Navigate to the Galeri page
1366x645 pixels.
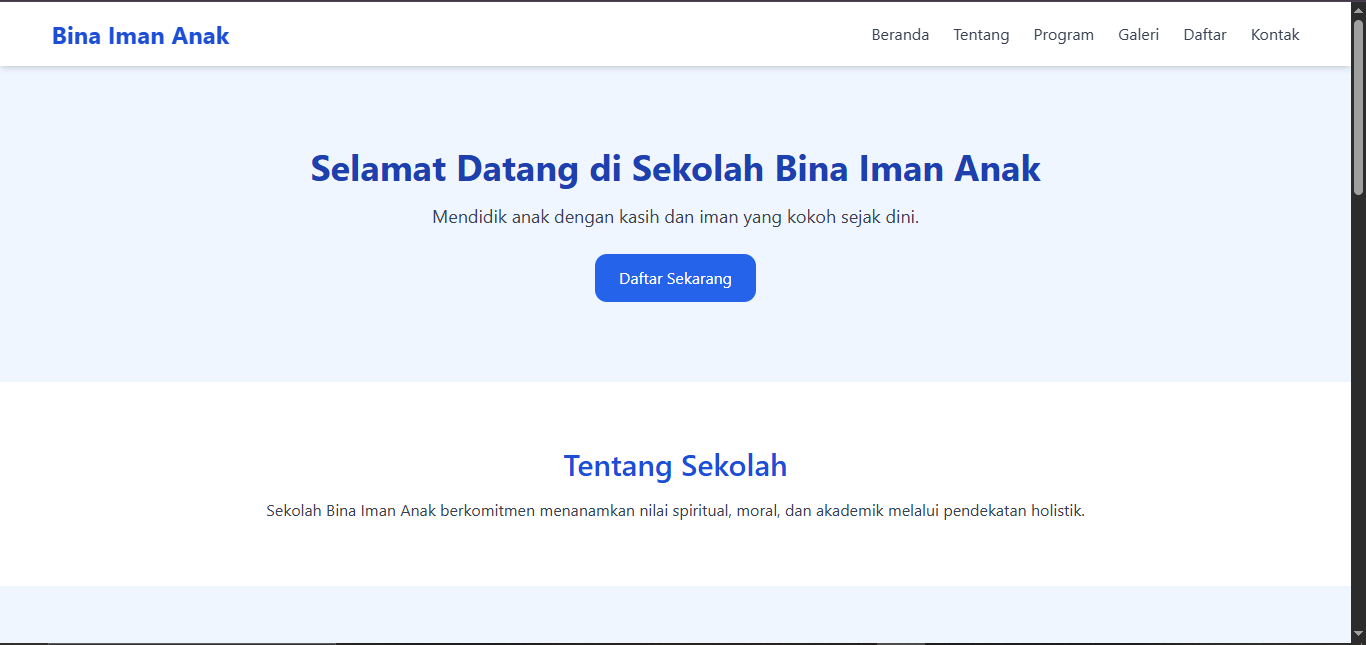(x=1138, y=34)
